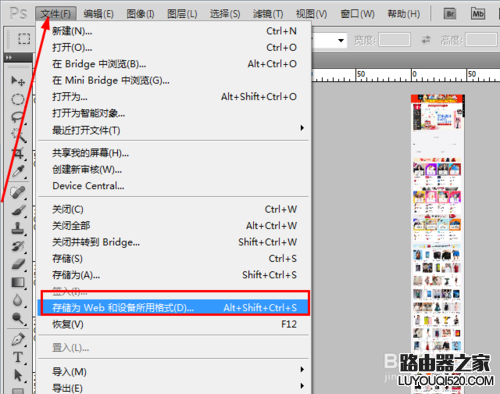The height and width of the screenshot is (394, 500).
Task: Select 存储为 Web 和设备所用格式(D)...
Action: (174, 307)
